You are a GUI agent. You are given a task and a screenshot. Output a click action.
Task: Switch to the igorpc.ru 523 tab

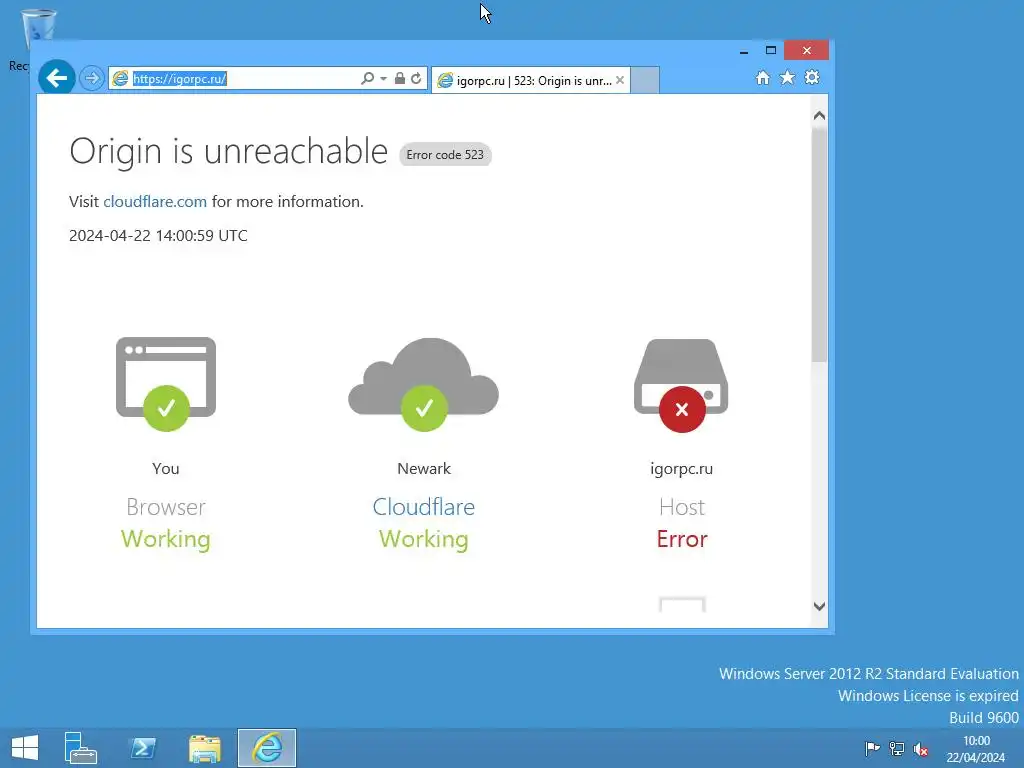pos(530,80)
